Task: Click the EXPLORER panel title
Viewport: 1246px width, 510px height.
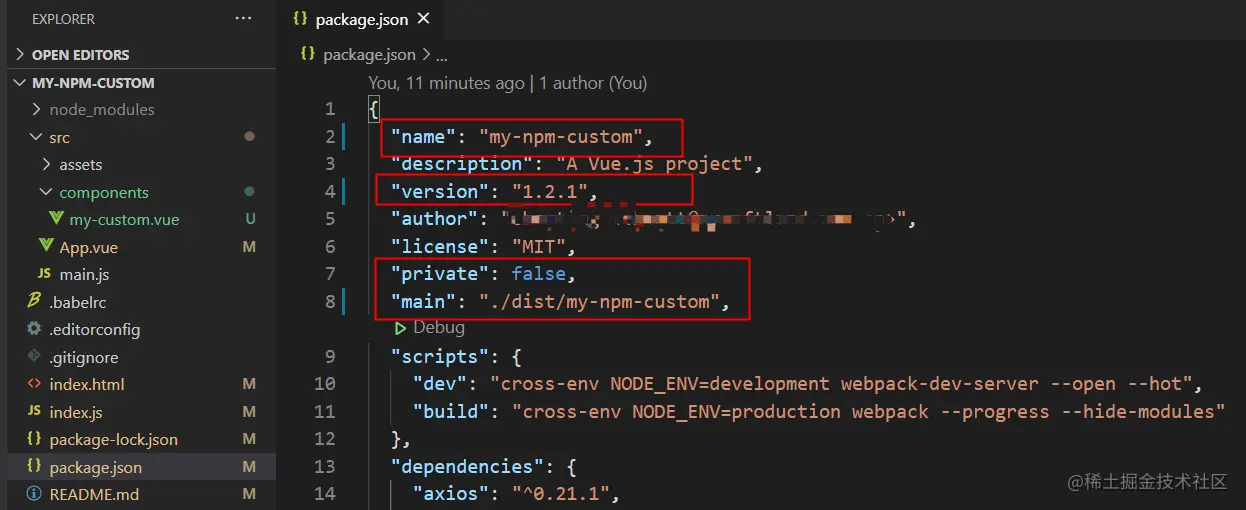Action: pos(65,19)
